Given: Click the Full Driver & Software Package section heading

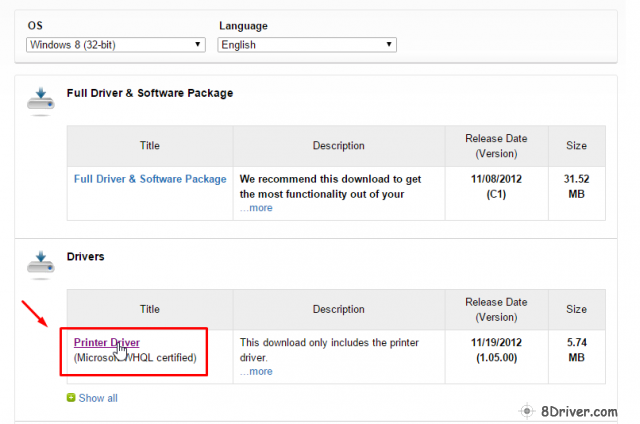Looking at the screenshot, I should [149, 93].
